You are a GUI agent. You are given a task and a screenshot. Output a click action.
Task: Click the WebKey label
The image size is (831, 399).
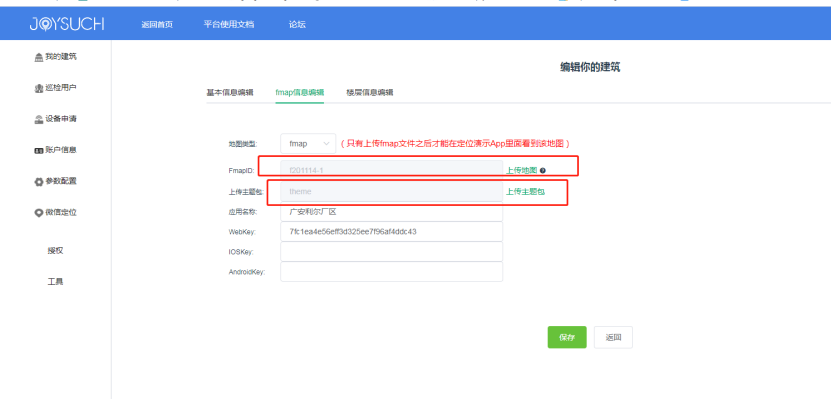241,232
